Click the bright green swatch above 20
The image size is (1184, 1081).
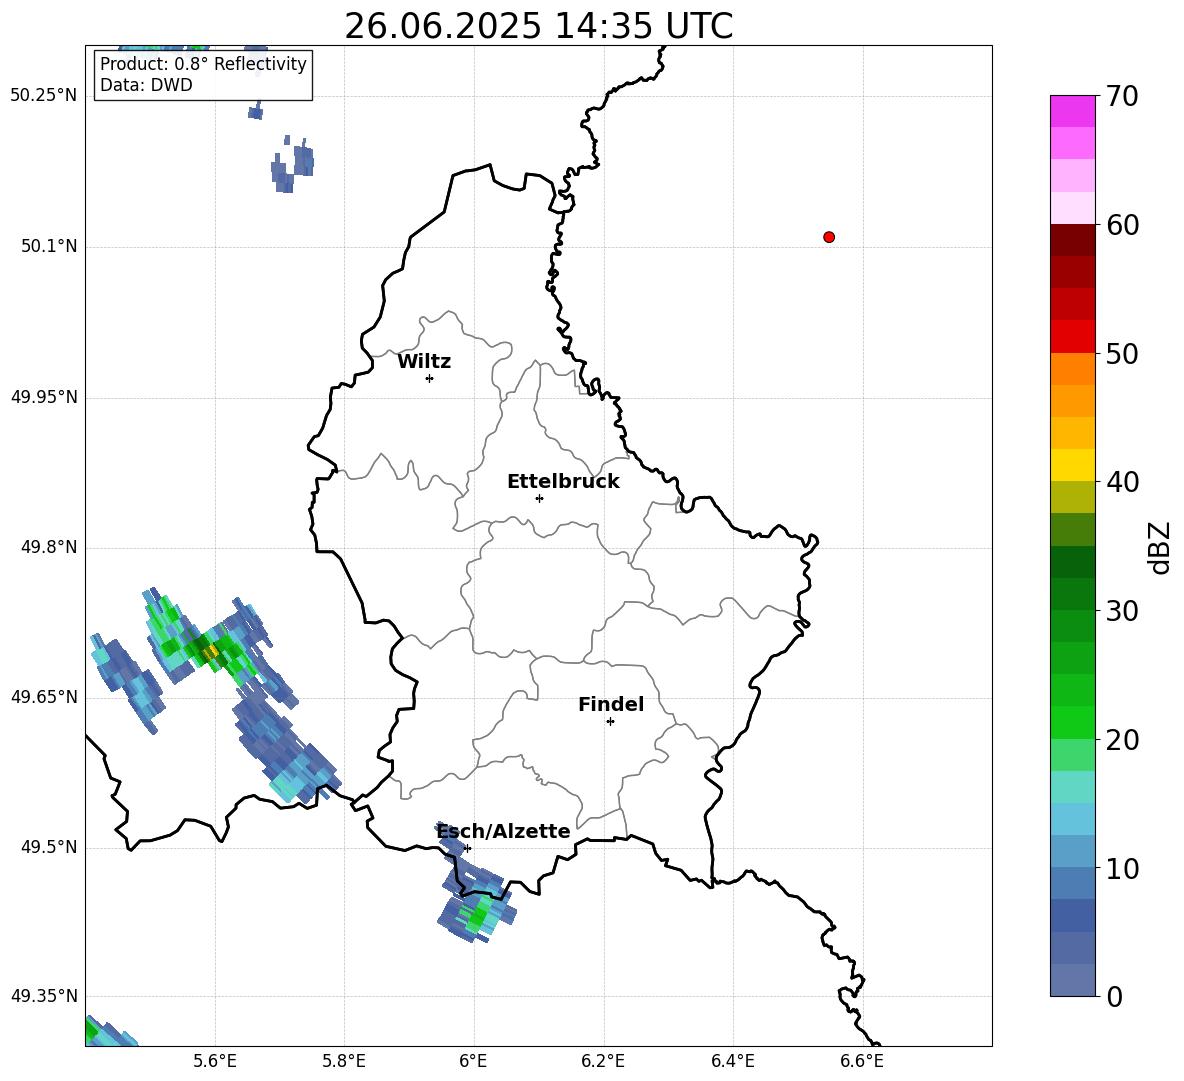pyautogui.click(x=1072, y=722)
